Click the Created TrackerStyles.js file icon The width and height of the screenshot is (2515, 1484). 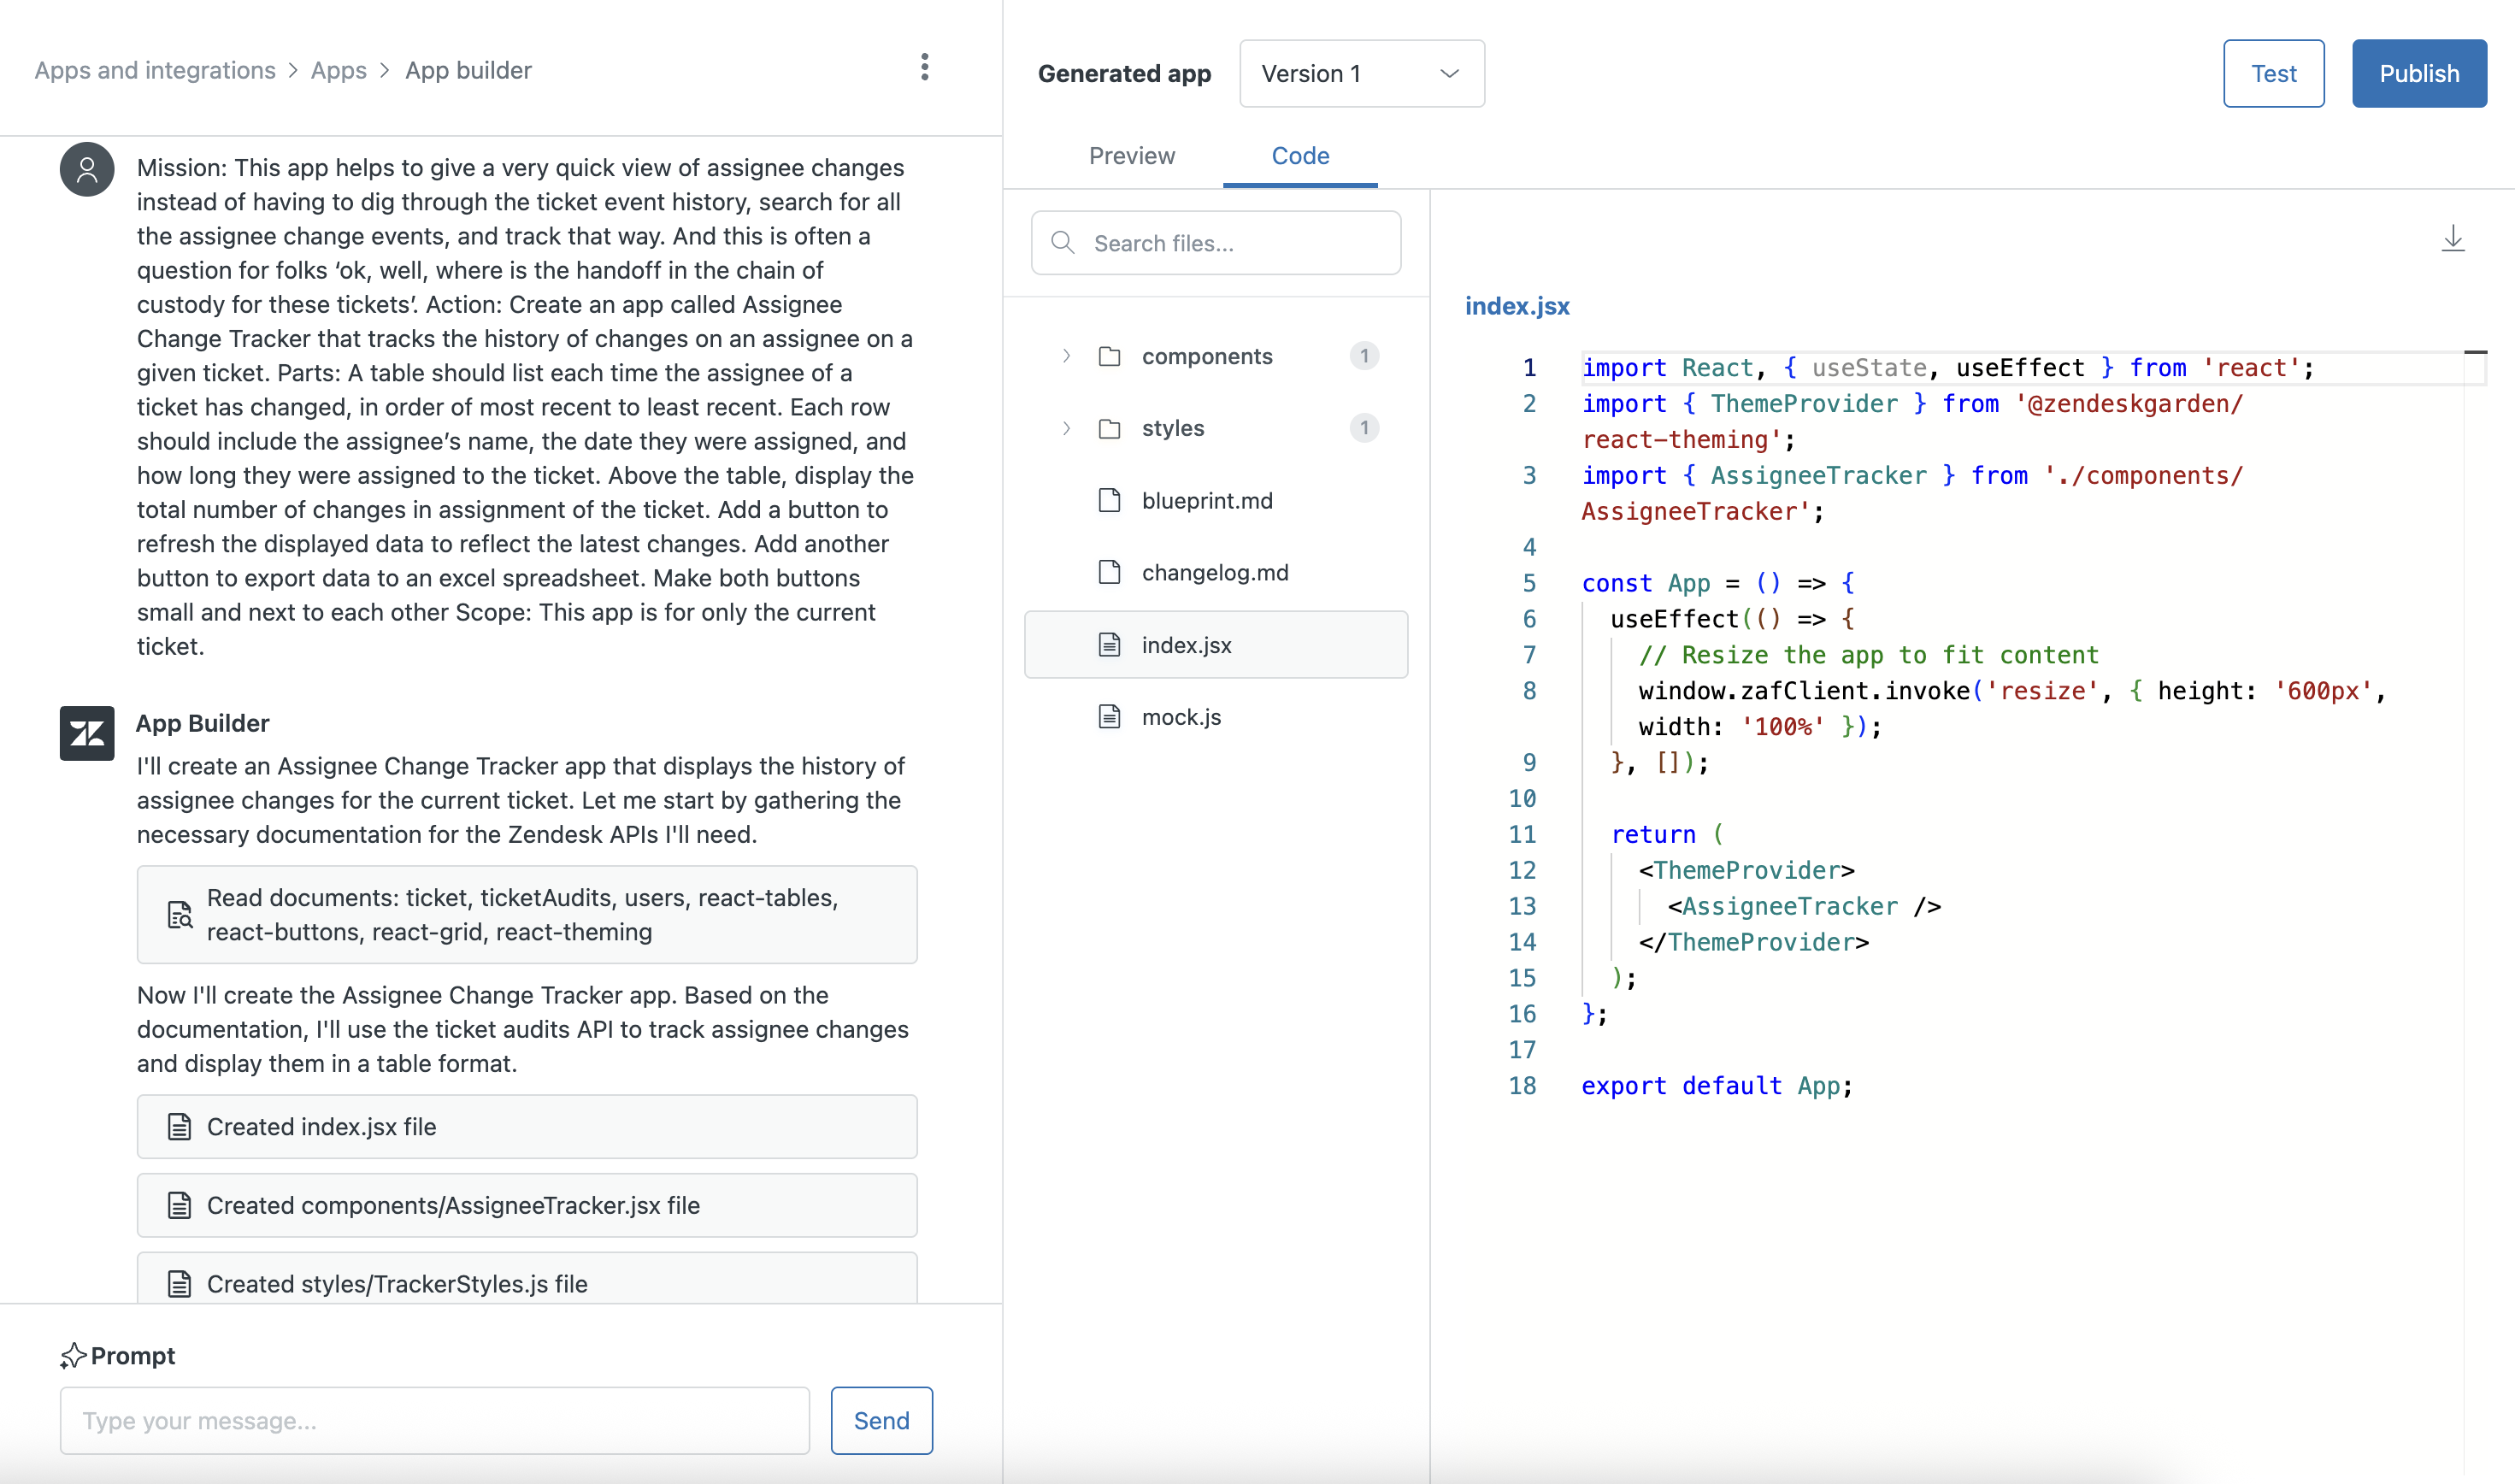pos(179,1284)
